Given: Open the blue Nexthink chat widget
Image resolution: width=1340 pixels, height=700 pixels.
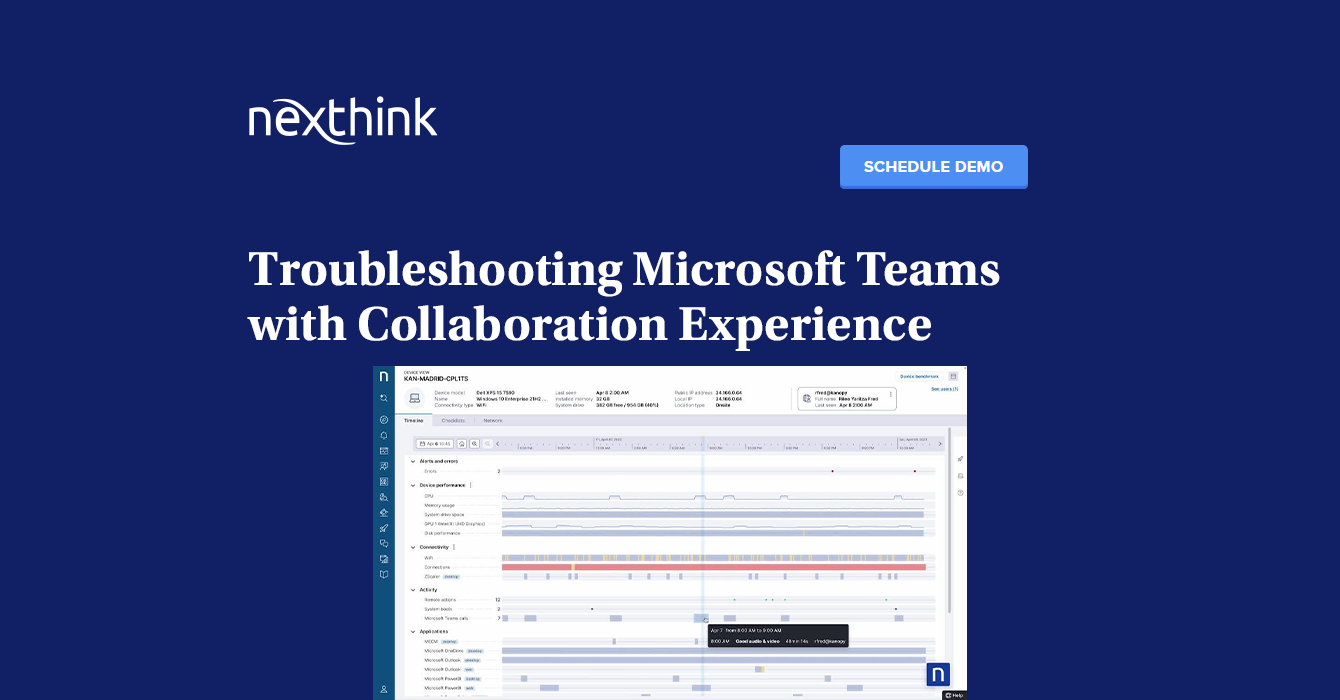Looking at the screenshot, I should (x=938, y=674).
